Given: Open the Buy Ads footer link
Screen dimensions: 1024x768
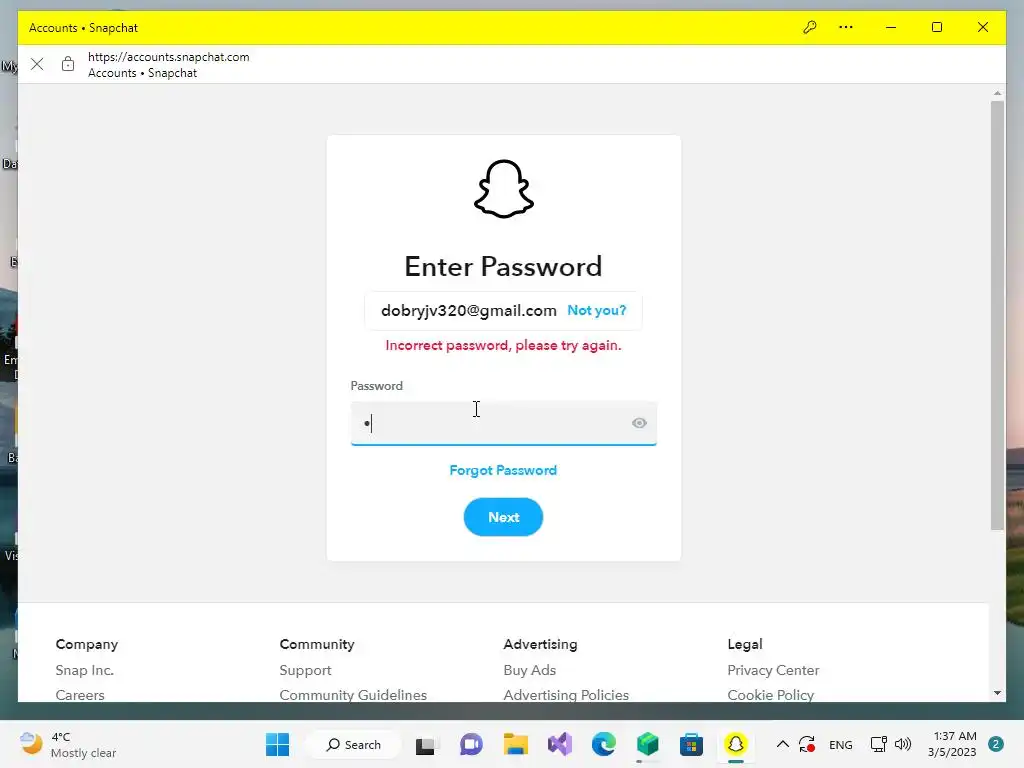Looking at the screenshot, I should tap(529, 670).
